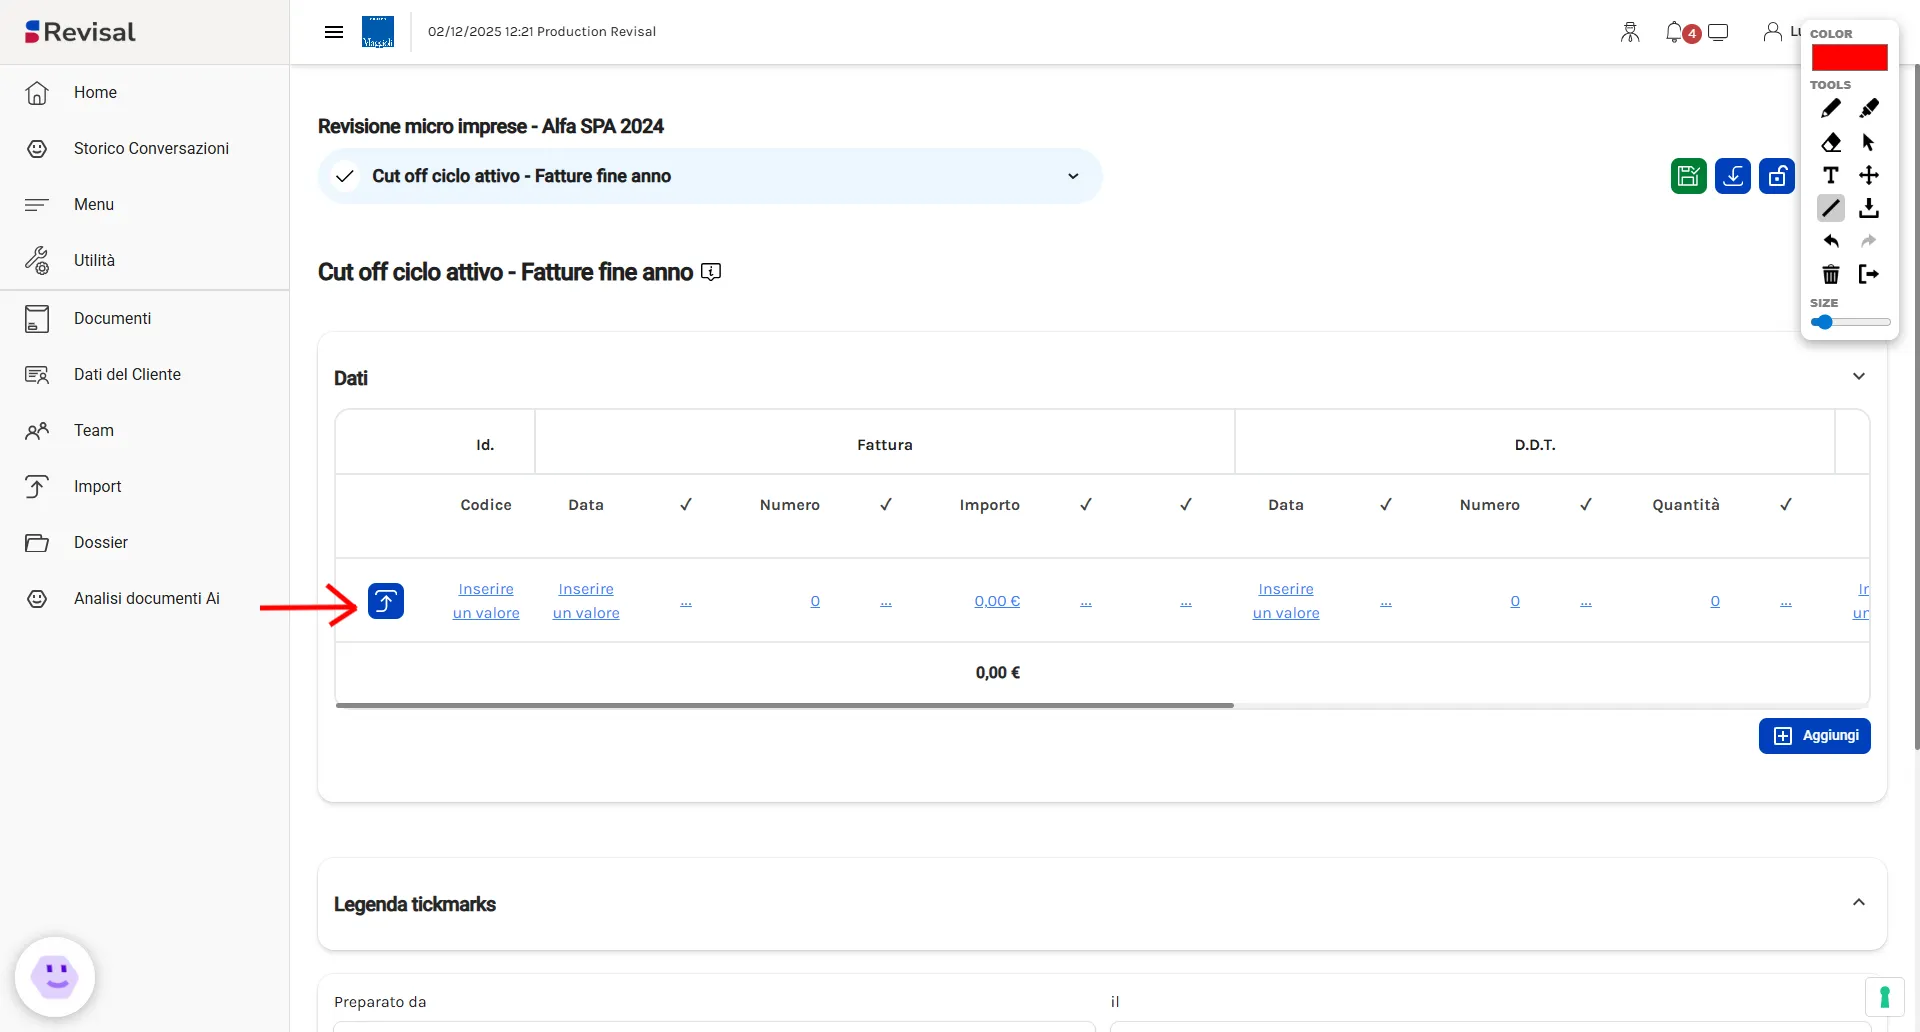Open the notifications bell icon
The image size is (1920, 1032).
[1675, 32]
